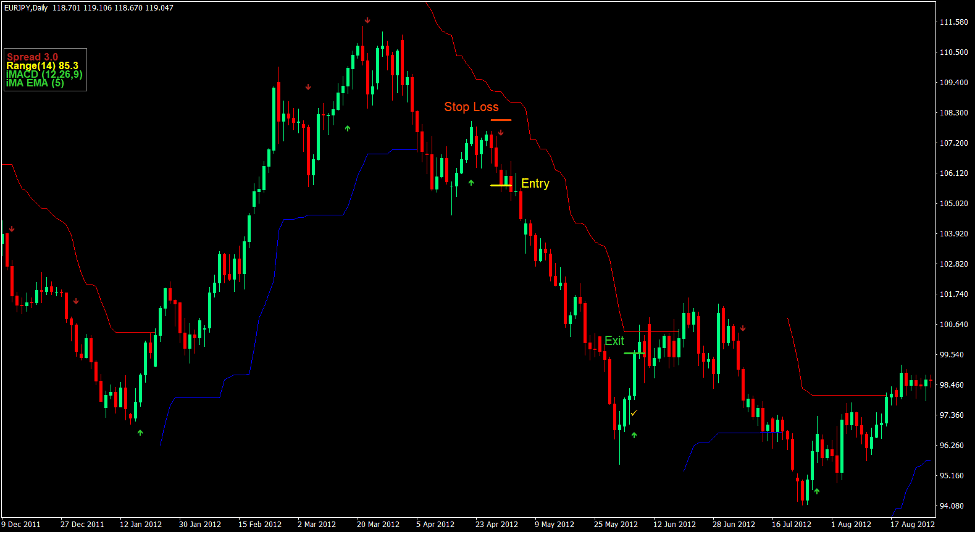The image size is (977, 533).
Task: Click the 20 Mar 2012 date on time axis
Action: coord(379,523)
